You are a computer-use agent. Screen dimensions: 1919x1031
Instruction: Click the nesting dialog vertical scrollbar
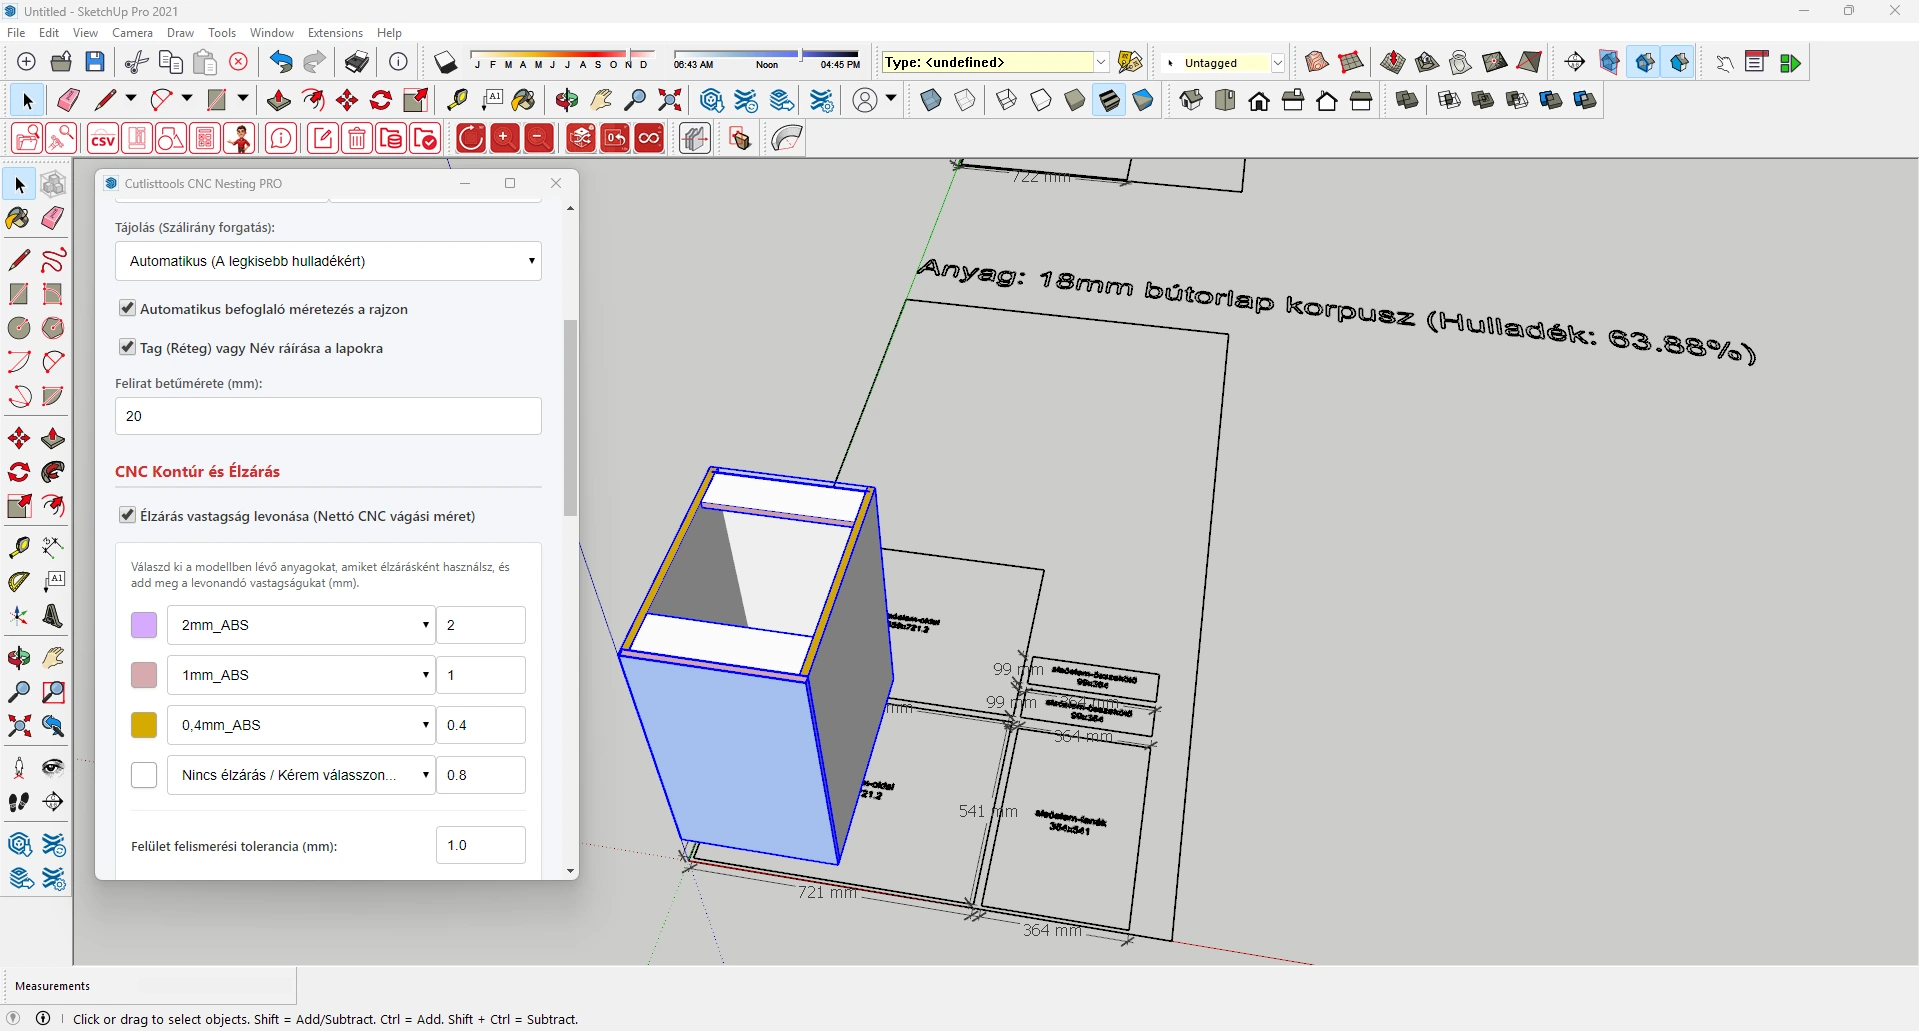(570, 418)
